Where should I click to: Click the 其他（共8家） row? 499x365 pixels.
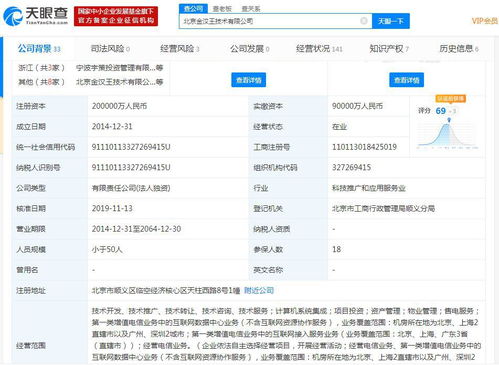point(91,82)
